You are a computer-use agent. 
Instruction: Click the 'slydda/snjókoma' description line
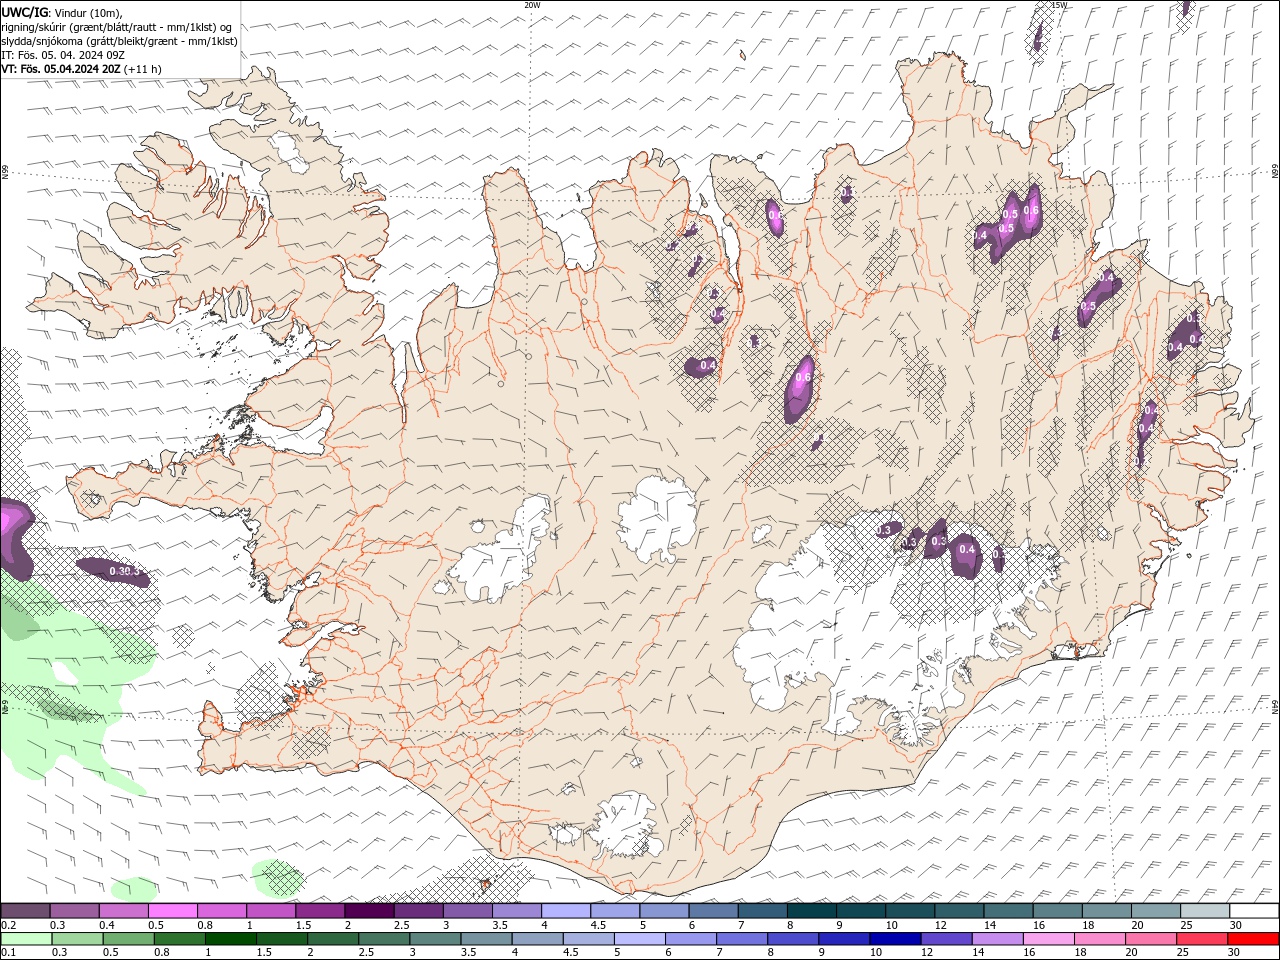coord(120,41)
